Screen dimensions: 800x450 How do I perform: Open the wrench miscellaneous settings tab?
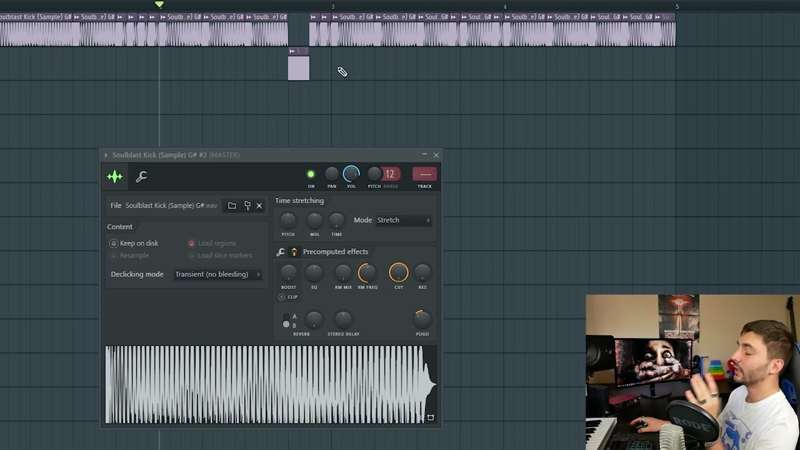[x=141, y=177]
